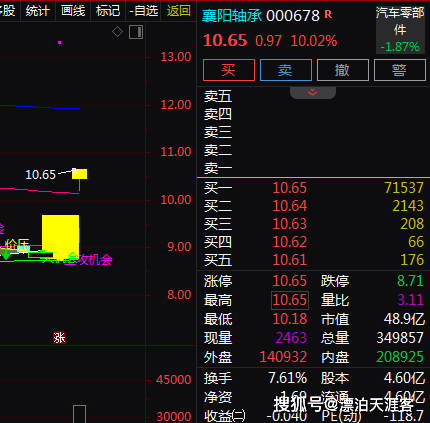
Task: Click the 45000 volume axis label
Action: coord(174,380)
